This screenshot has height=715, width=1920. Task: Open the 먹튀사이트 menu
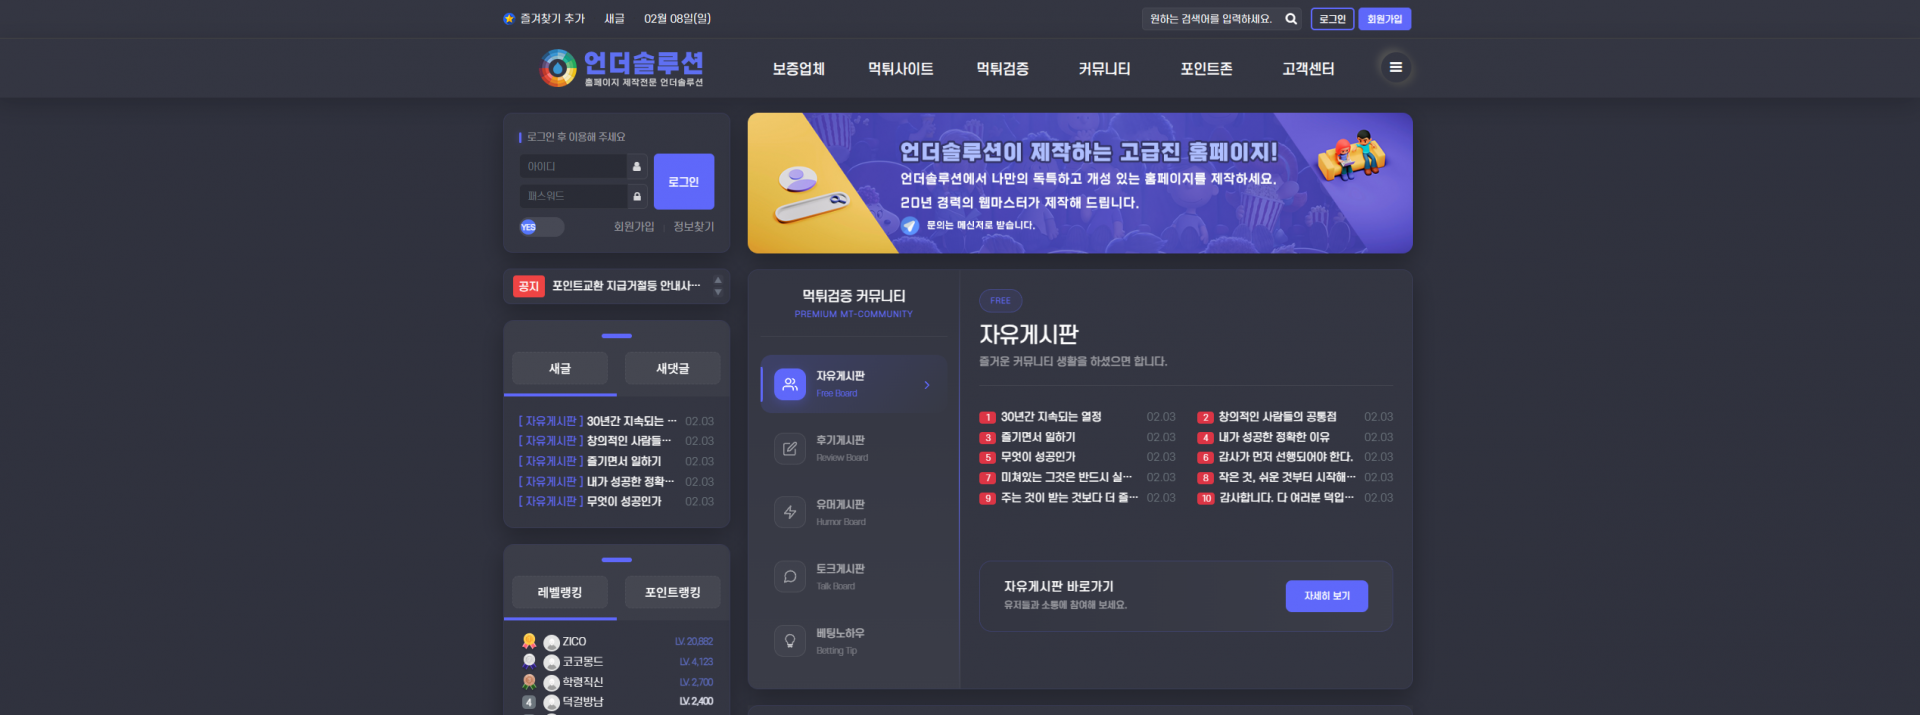click(x=900, y=69)
